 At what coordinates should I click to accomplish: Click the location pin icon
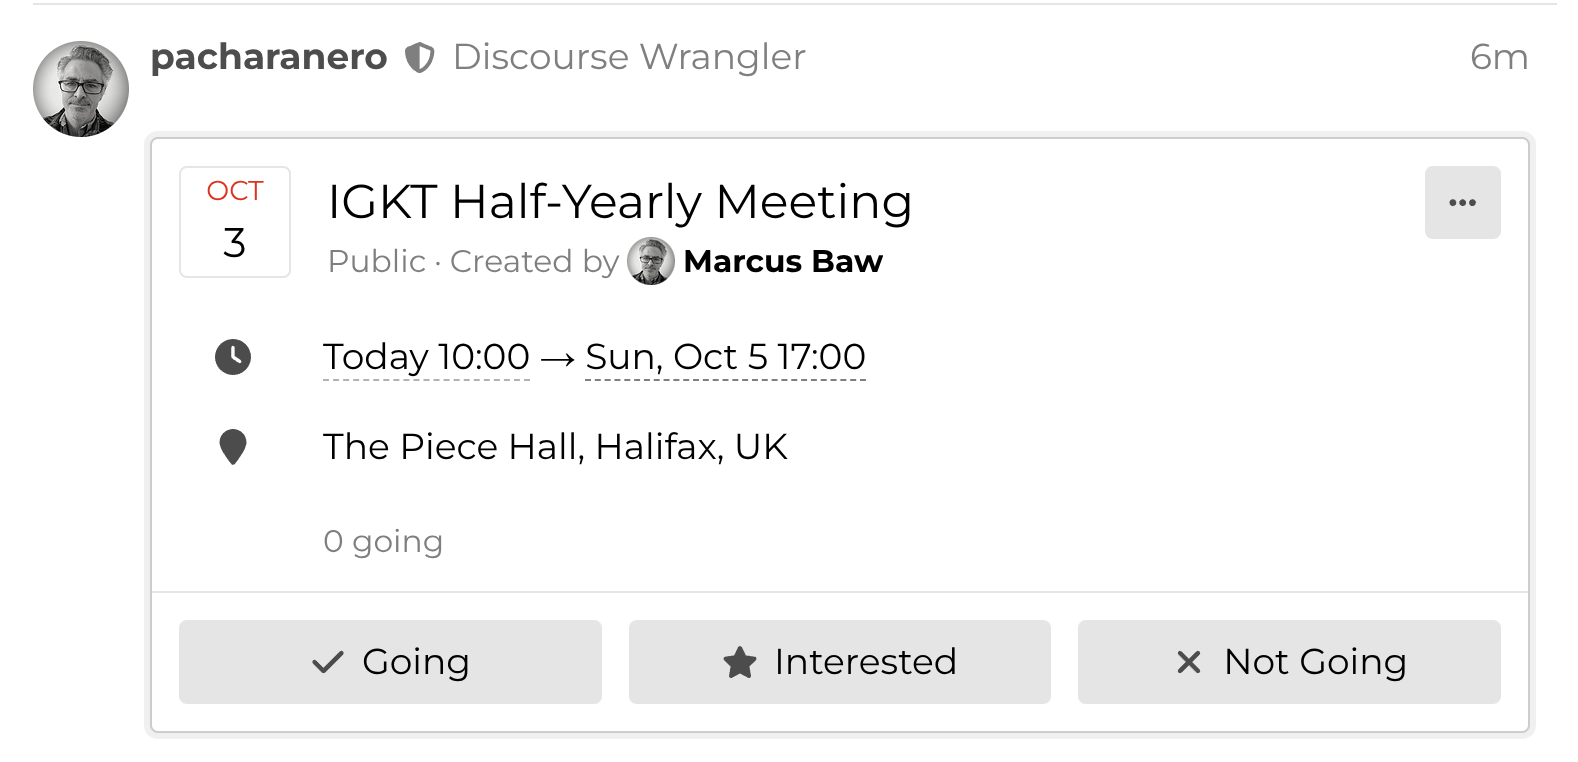(x=233, y=447)
